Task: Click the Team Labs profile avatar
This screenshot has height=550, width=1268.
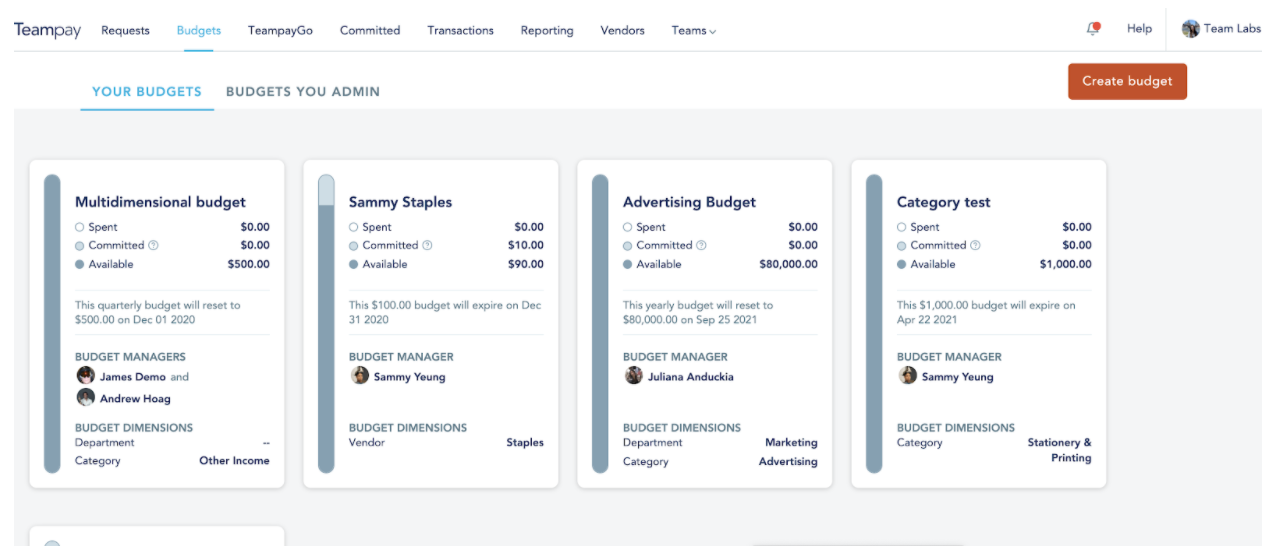Action: 1190,29
